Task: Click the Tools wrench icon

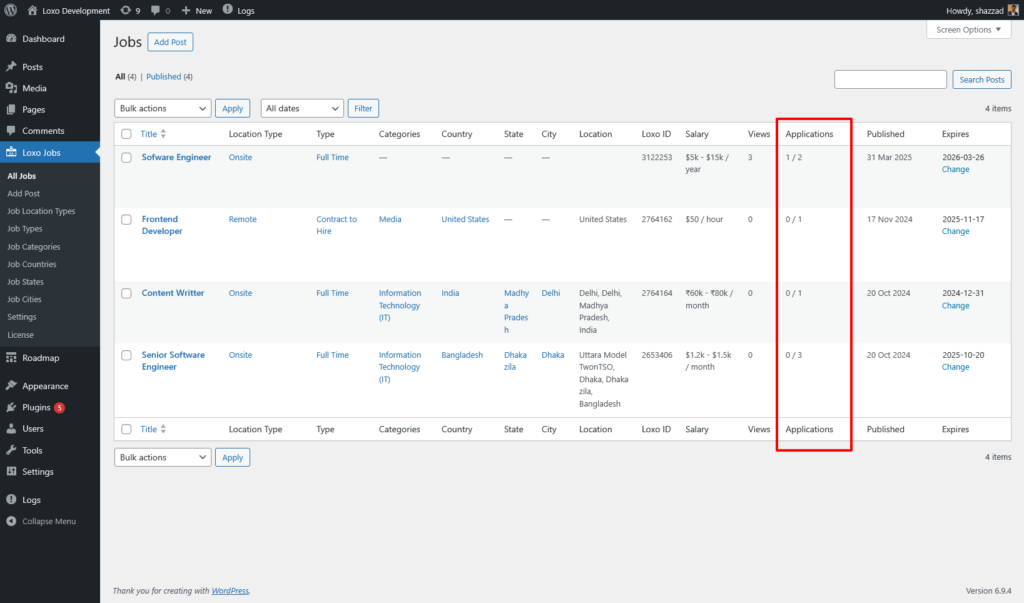Action: 11,450
